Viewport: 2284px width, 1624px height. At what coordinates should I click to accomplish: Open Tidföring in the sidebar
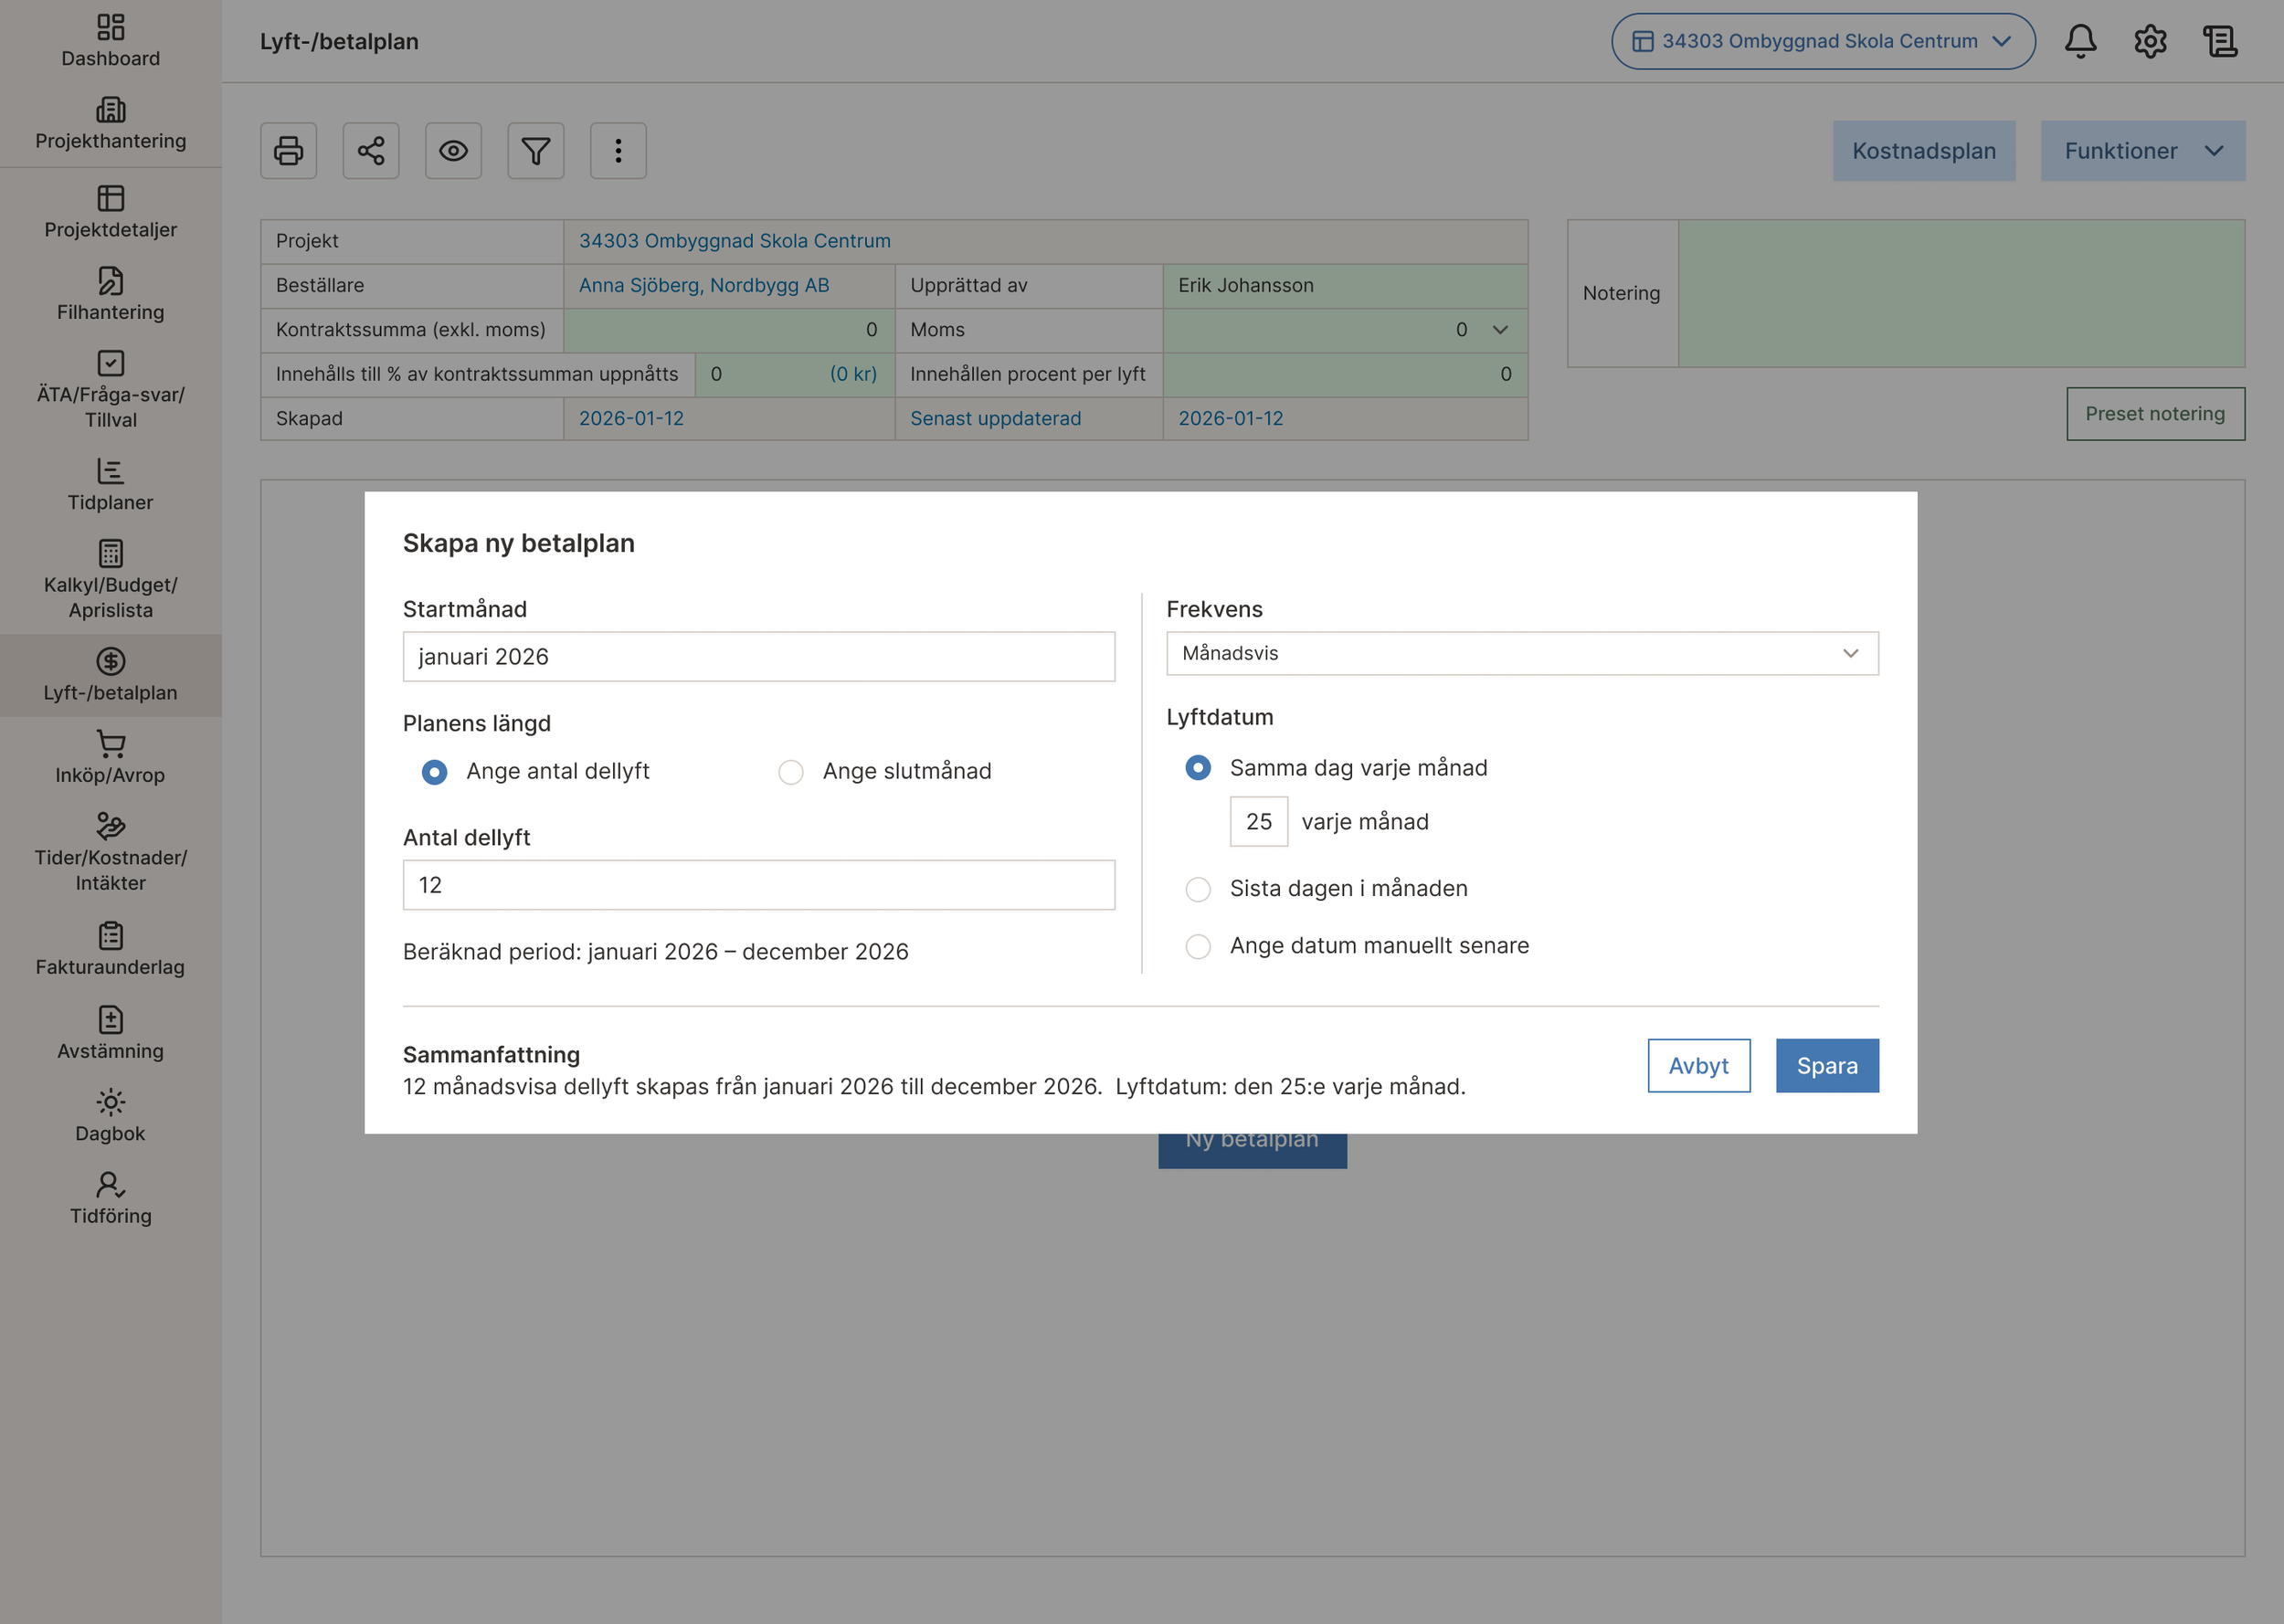pyautogui.click(x=110, y=1199)
